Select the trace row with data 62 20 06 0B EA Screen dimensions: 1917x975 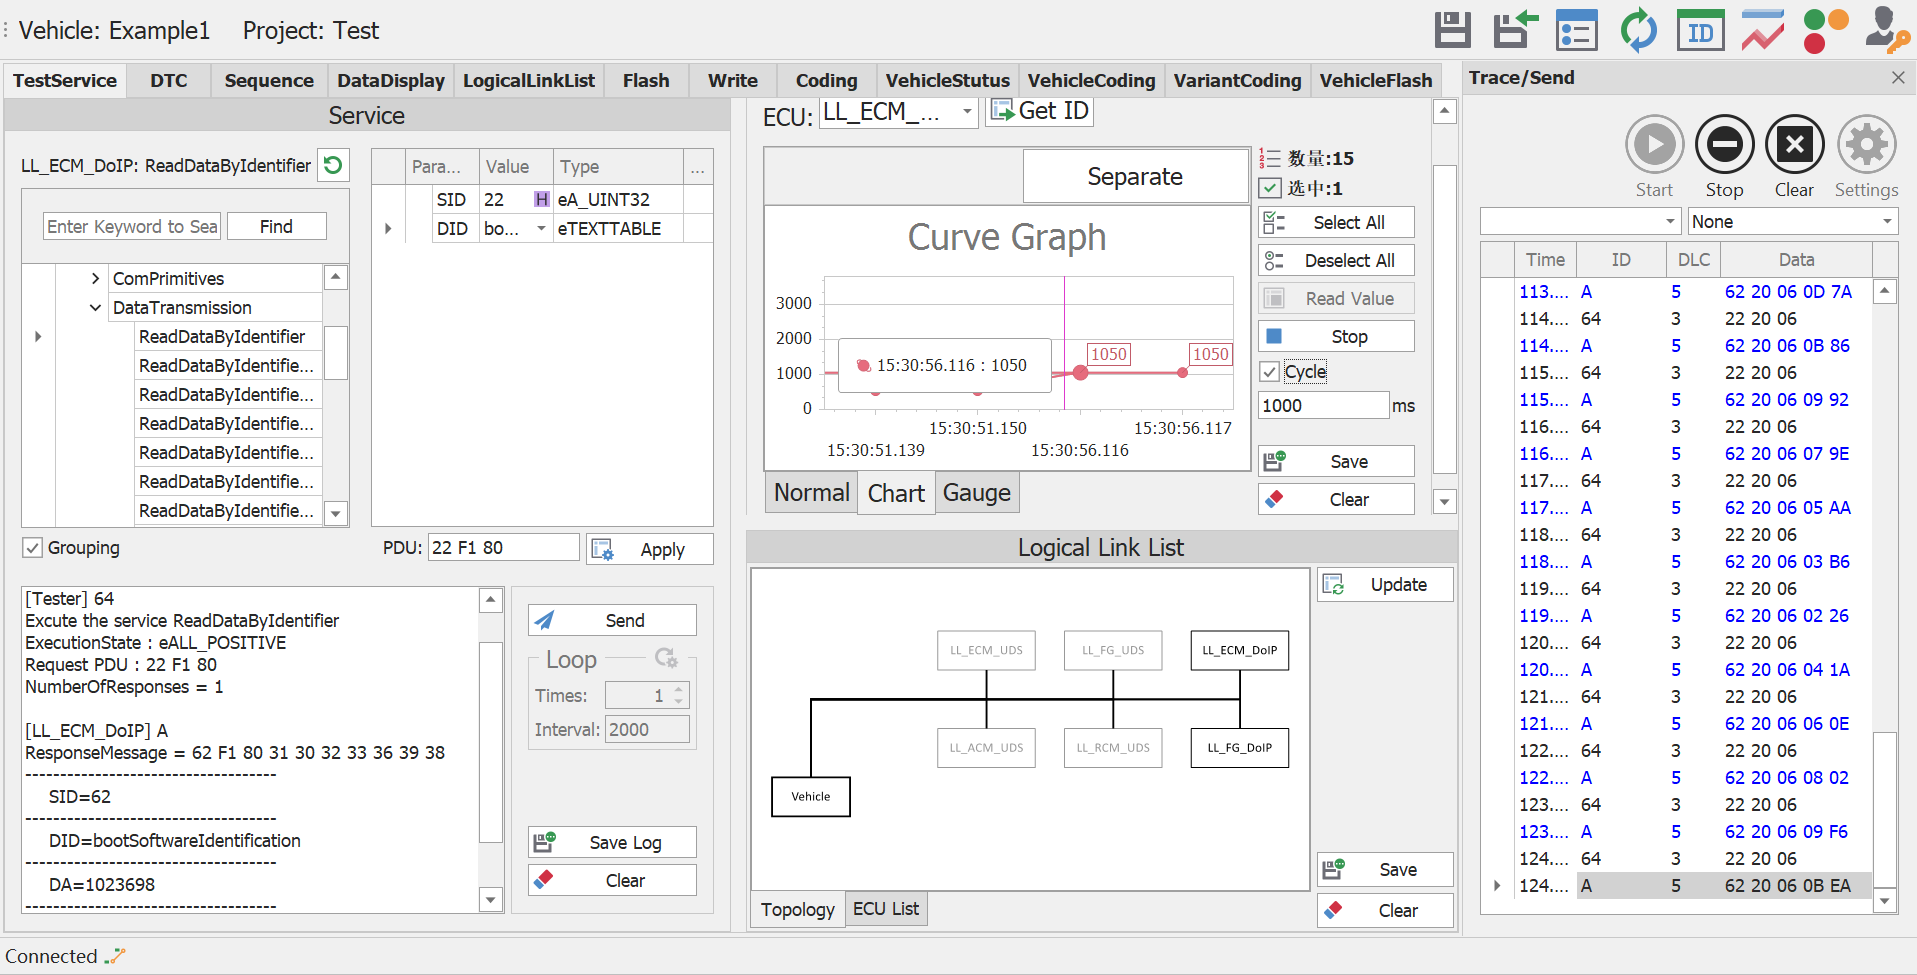click(1675, 885)
